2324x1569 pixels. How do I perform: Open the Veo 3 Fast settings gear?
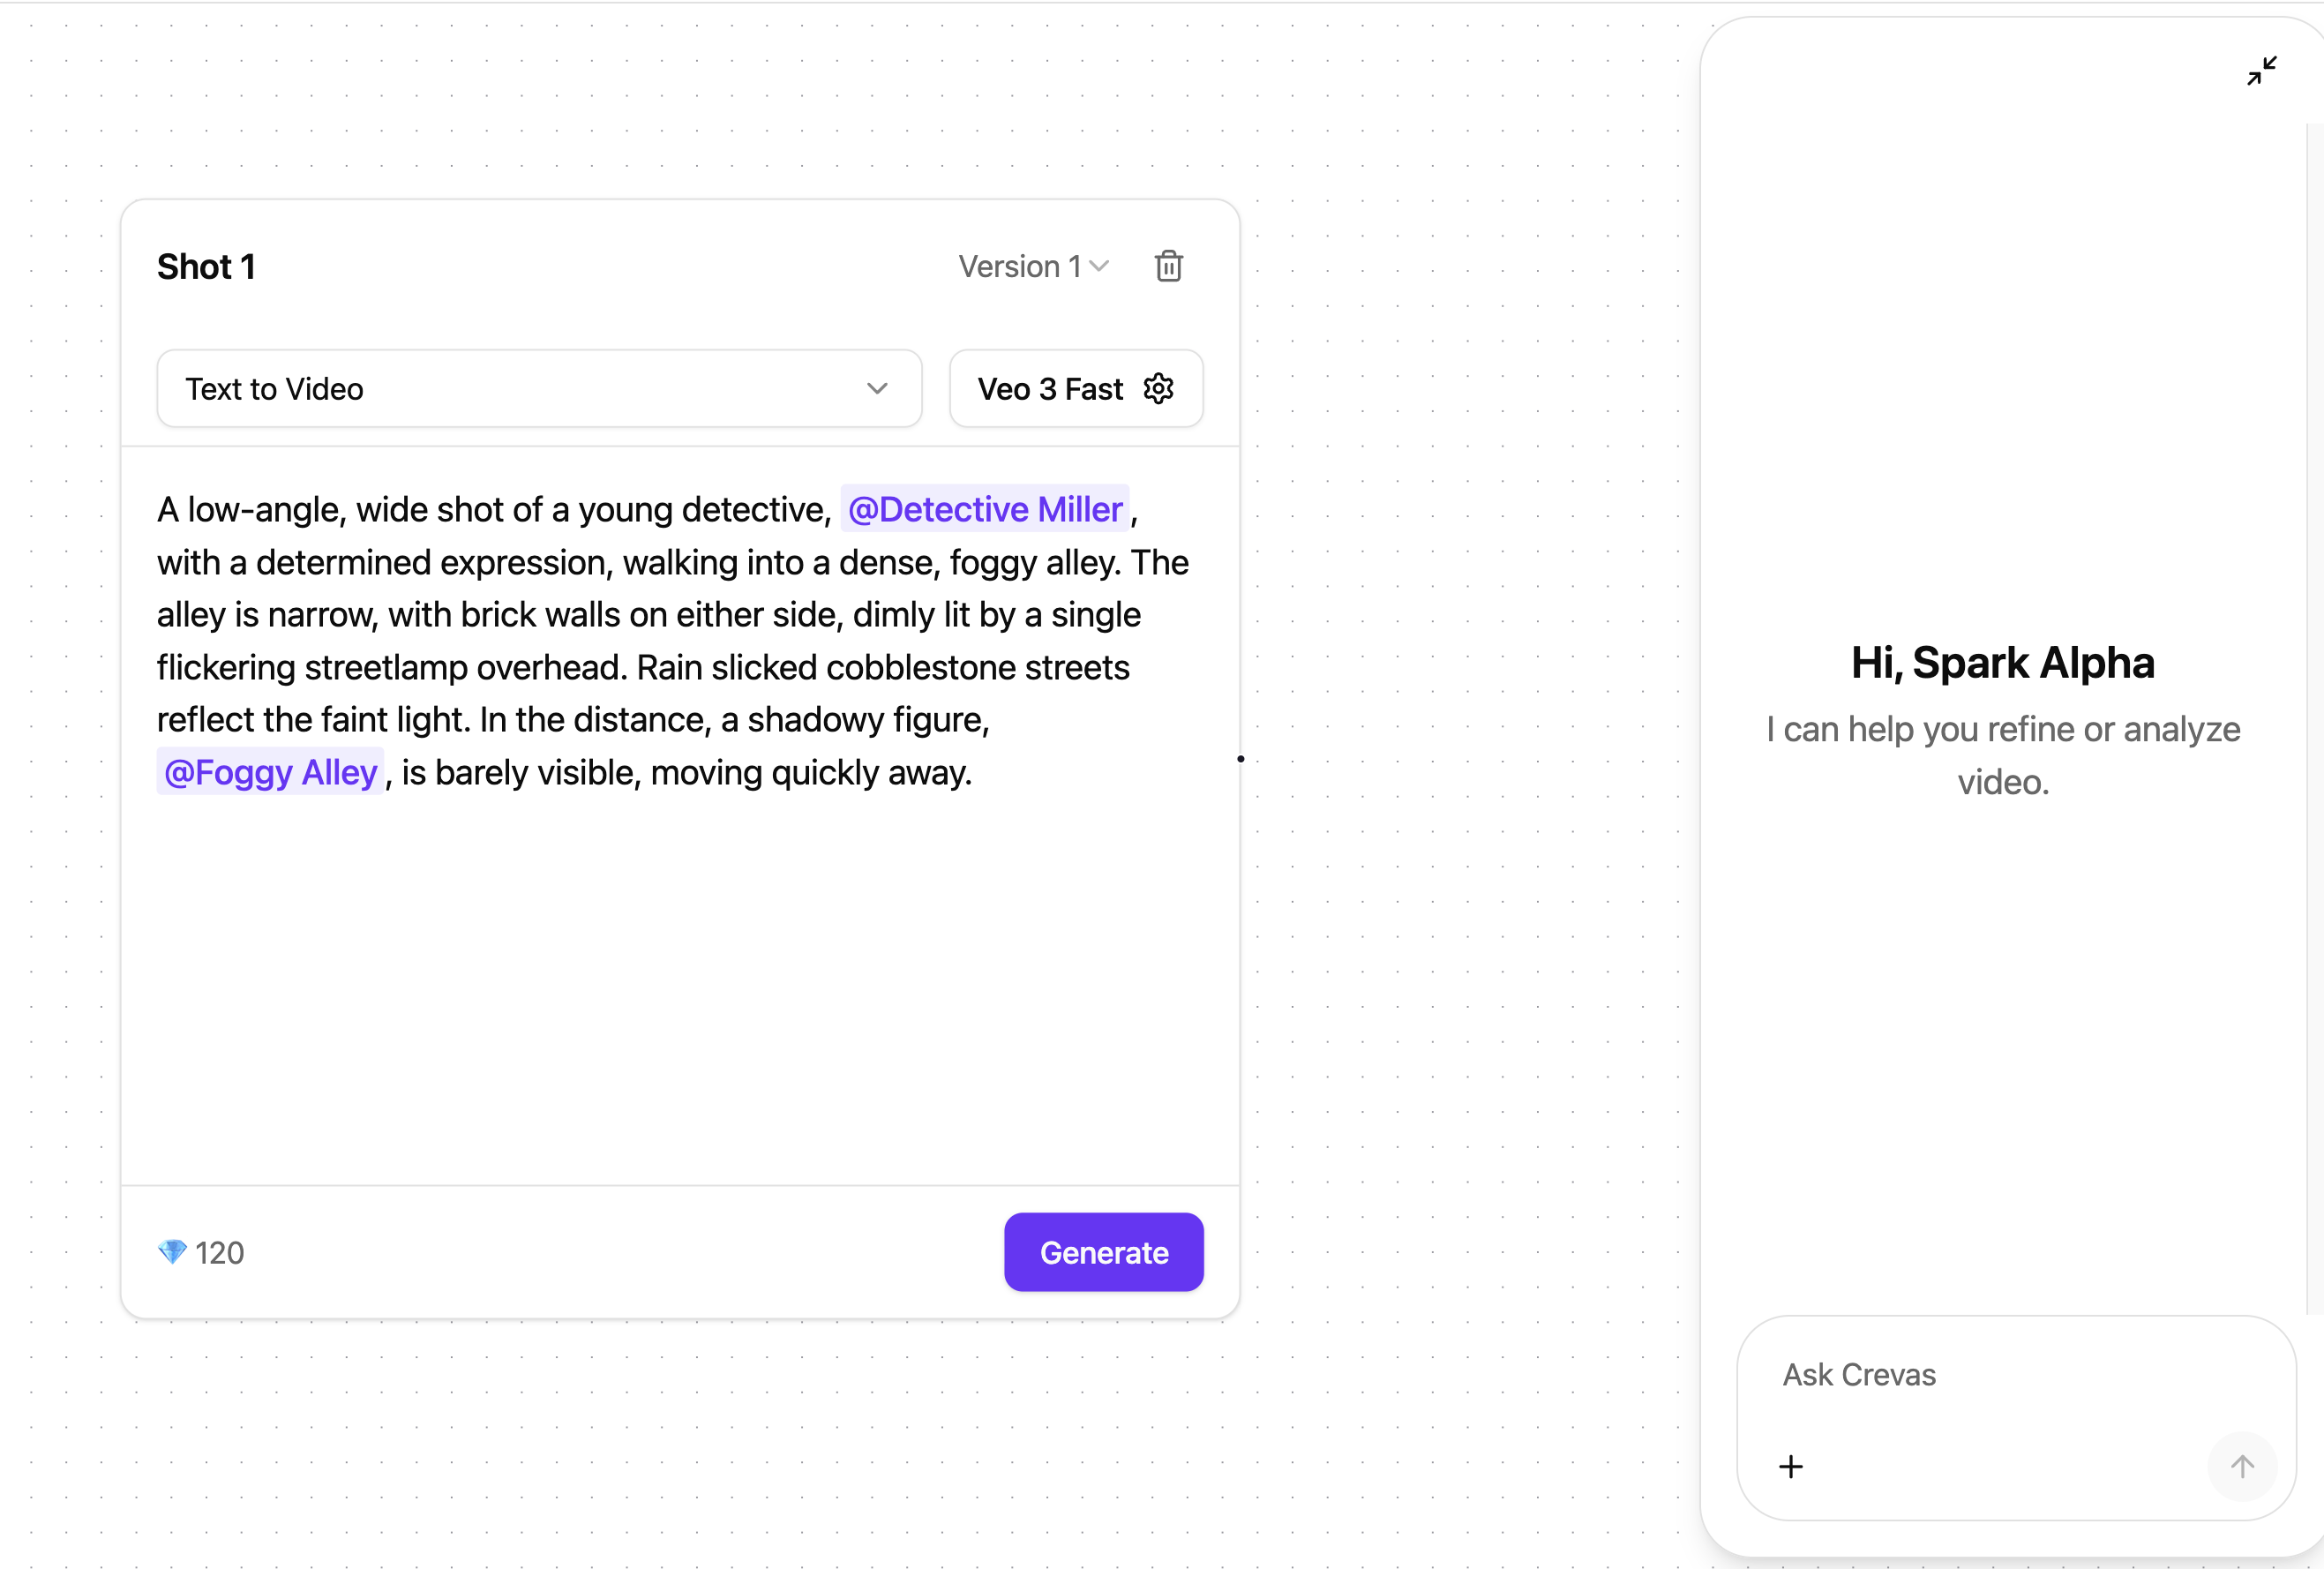pos(1158,389)
